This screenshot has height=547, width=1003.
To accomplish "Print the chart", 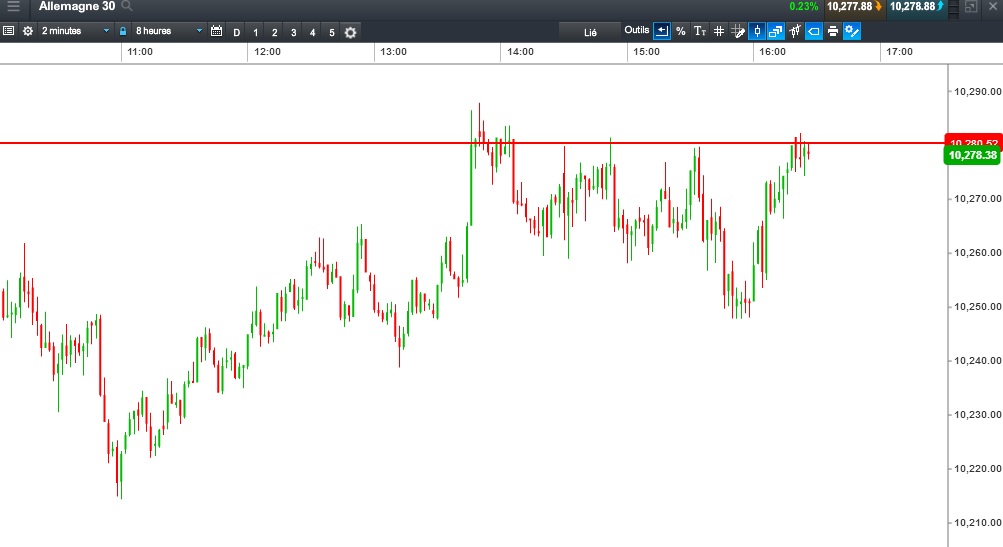I will coord(833,31).
